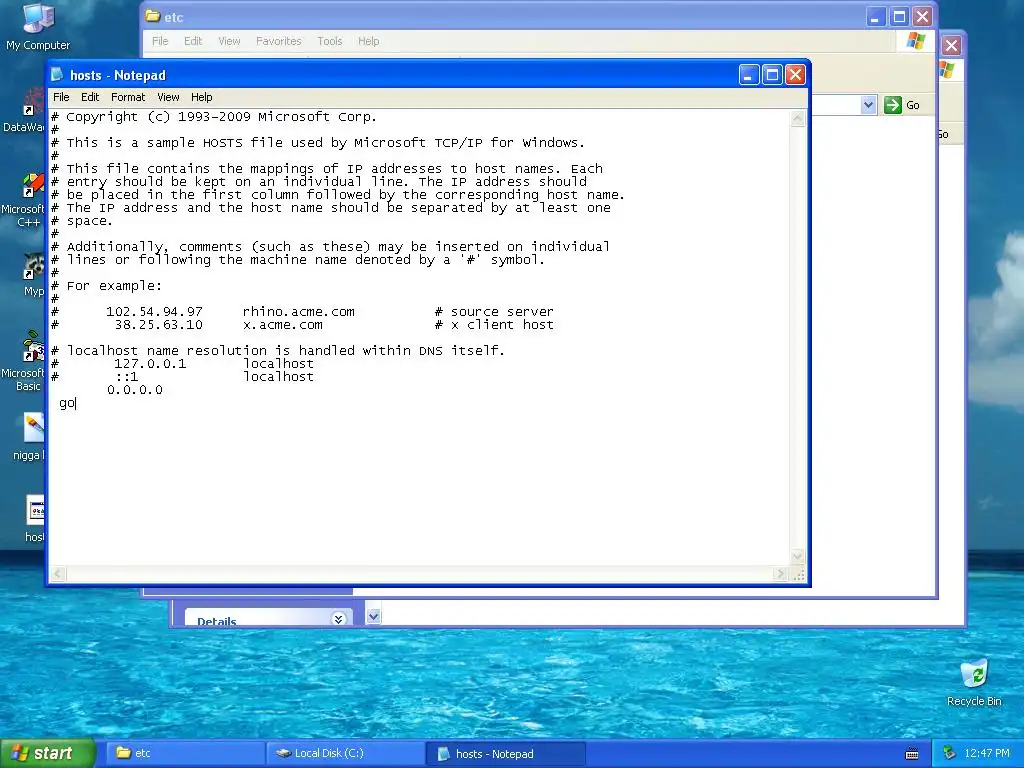This screenshot has width=1024, height=768.
Task: Open the Favorites menu in the etc window
Action: tap(279, 41)
